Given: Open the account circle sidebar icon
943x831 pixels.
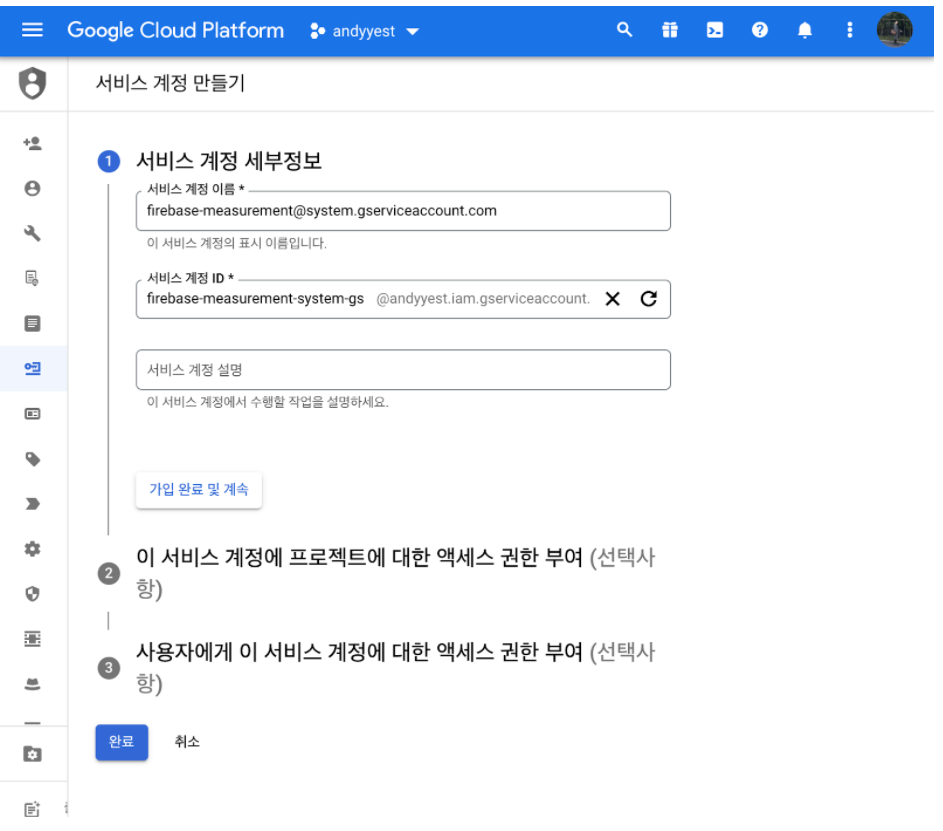Looking at the screenshot, I should click(32, 188).
